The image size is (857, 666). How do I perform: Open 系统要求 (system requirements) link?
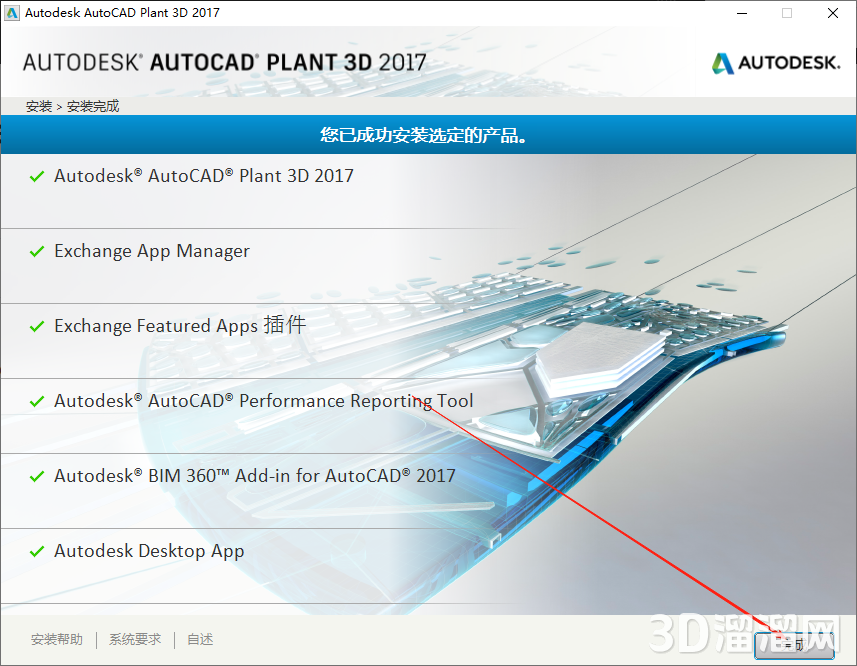[x=134, y=639]
